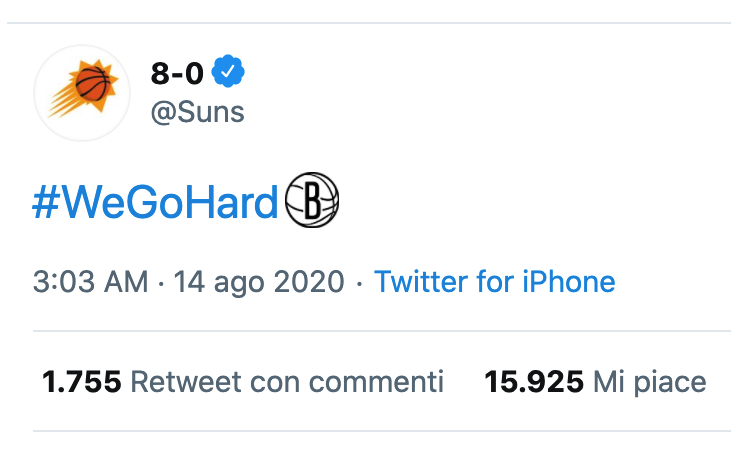Click the blue verified checkmark badge
The height and width of the screenshot is (462, 738).
228,71
